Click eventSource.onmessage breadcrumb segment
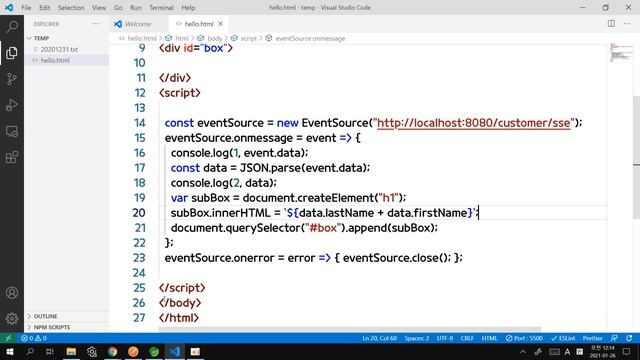 pos(310,38)
